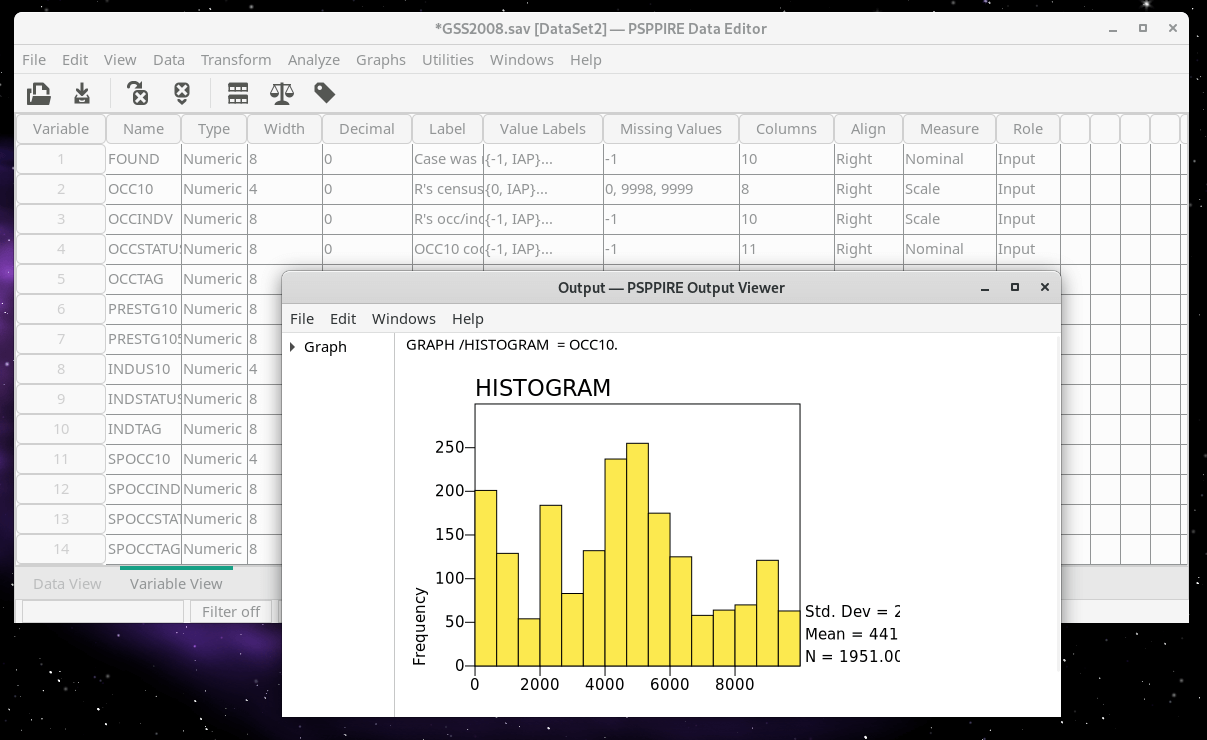Screen dimensions: 1207x740
Task: Maximize the Output Viewer window
Action: pos(1015,287)
